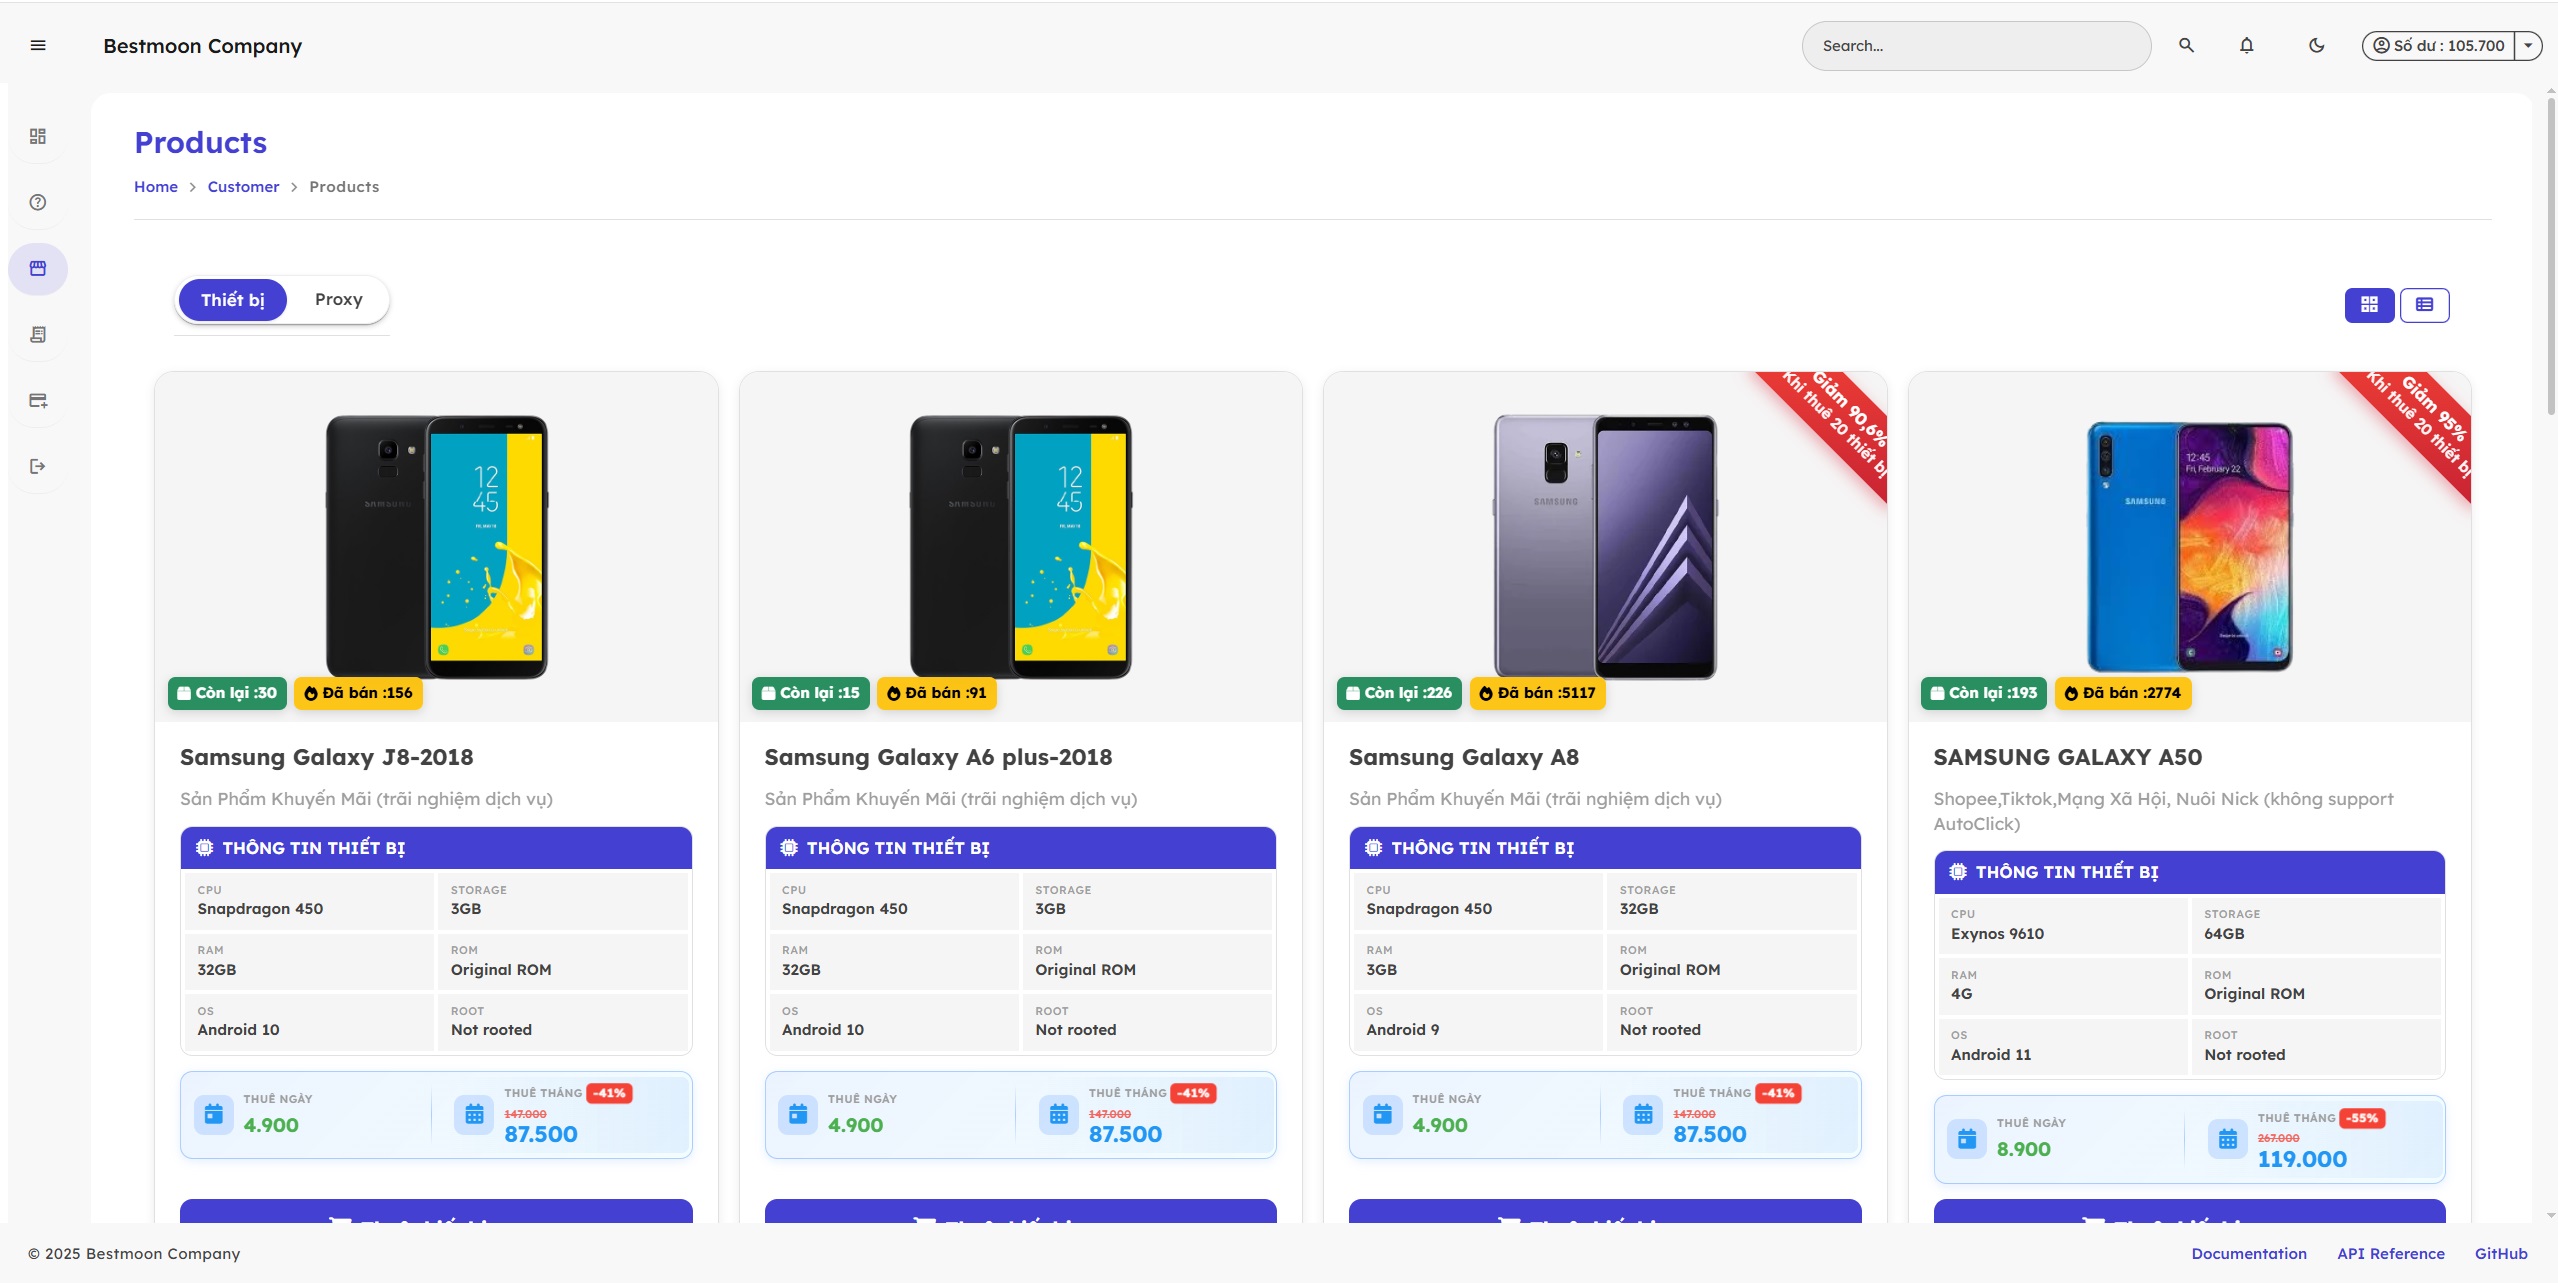
Task: Open the receipt orders sidebar icon
Action: (38, 334)
